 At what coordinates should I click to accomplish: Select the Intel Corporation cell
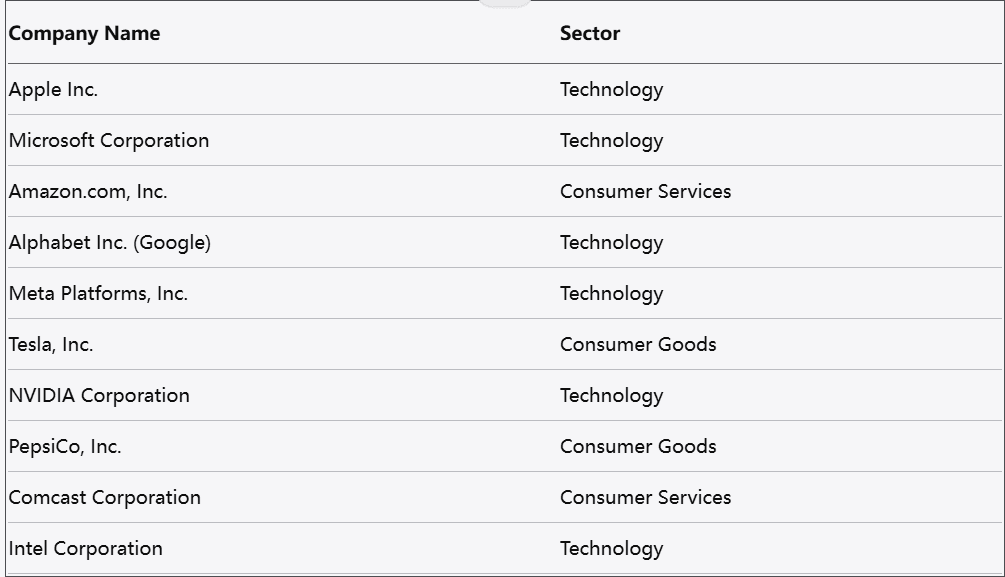[x=86, y=549]
